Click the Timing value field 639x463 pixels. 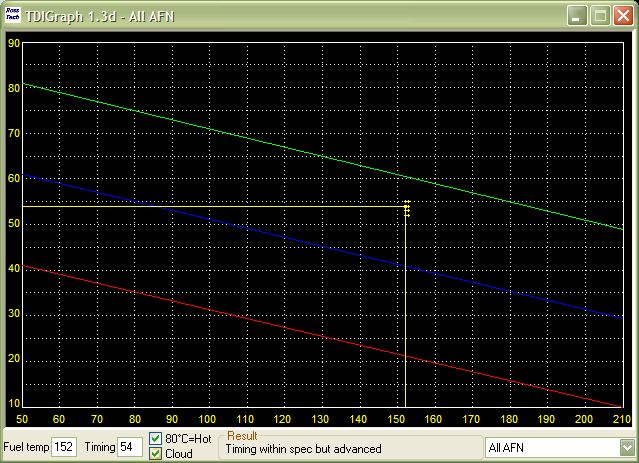(130, 447)
